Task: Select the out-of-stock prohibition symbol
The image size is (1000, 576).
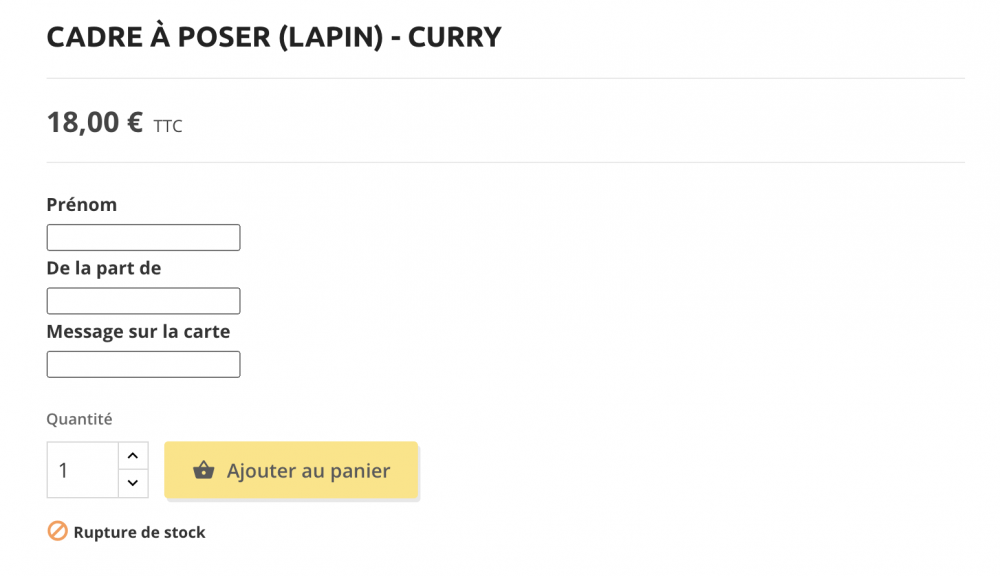Action: (55, 531)
